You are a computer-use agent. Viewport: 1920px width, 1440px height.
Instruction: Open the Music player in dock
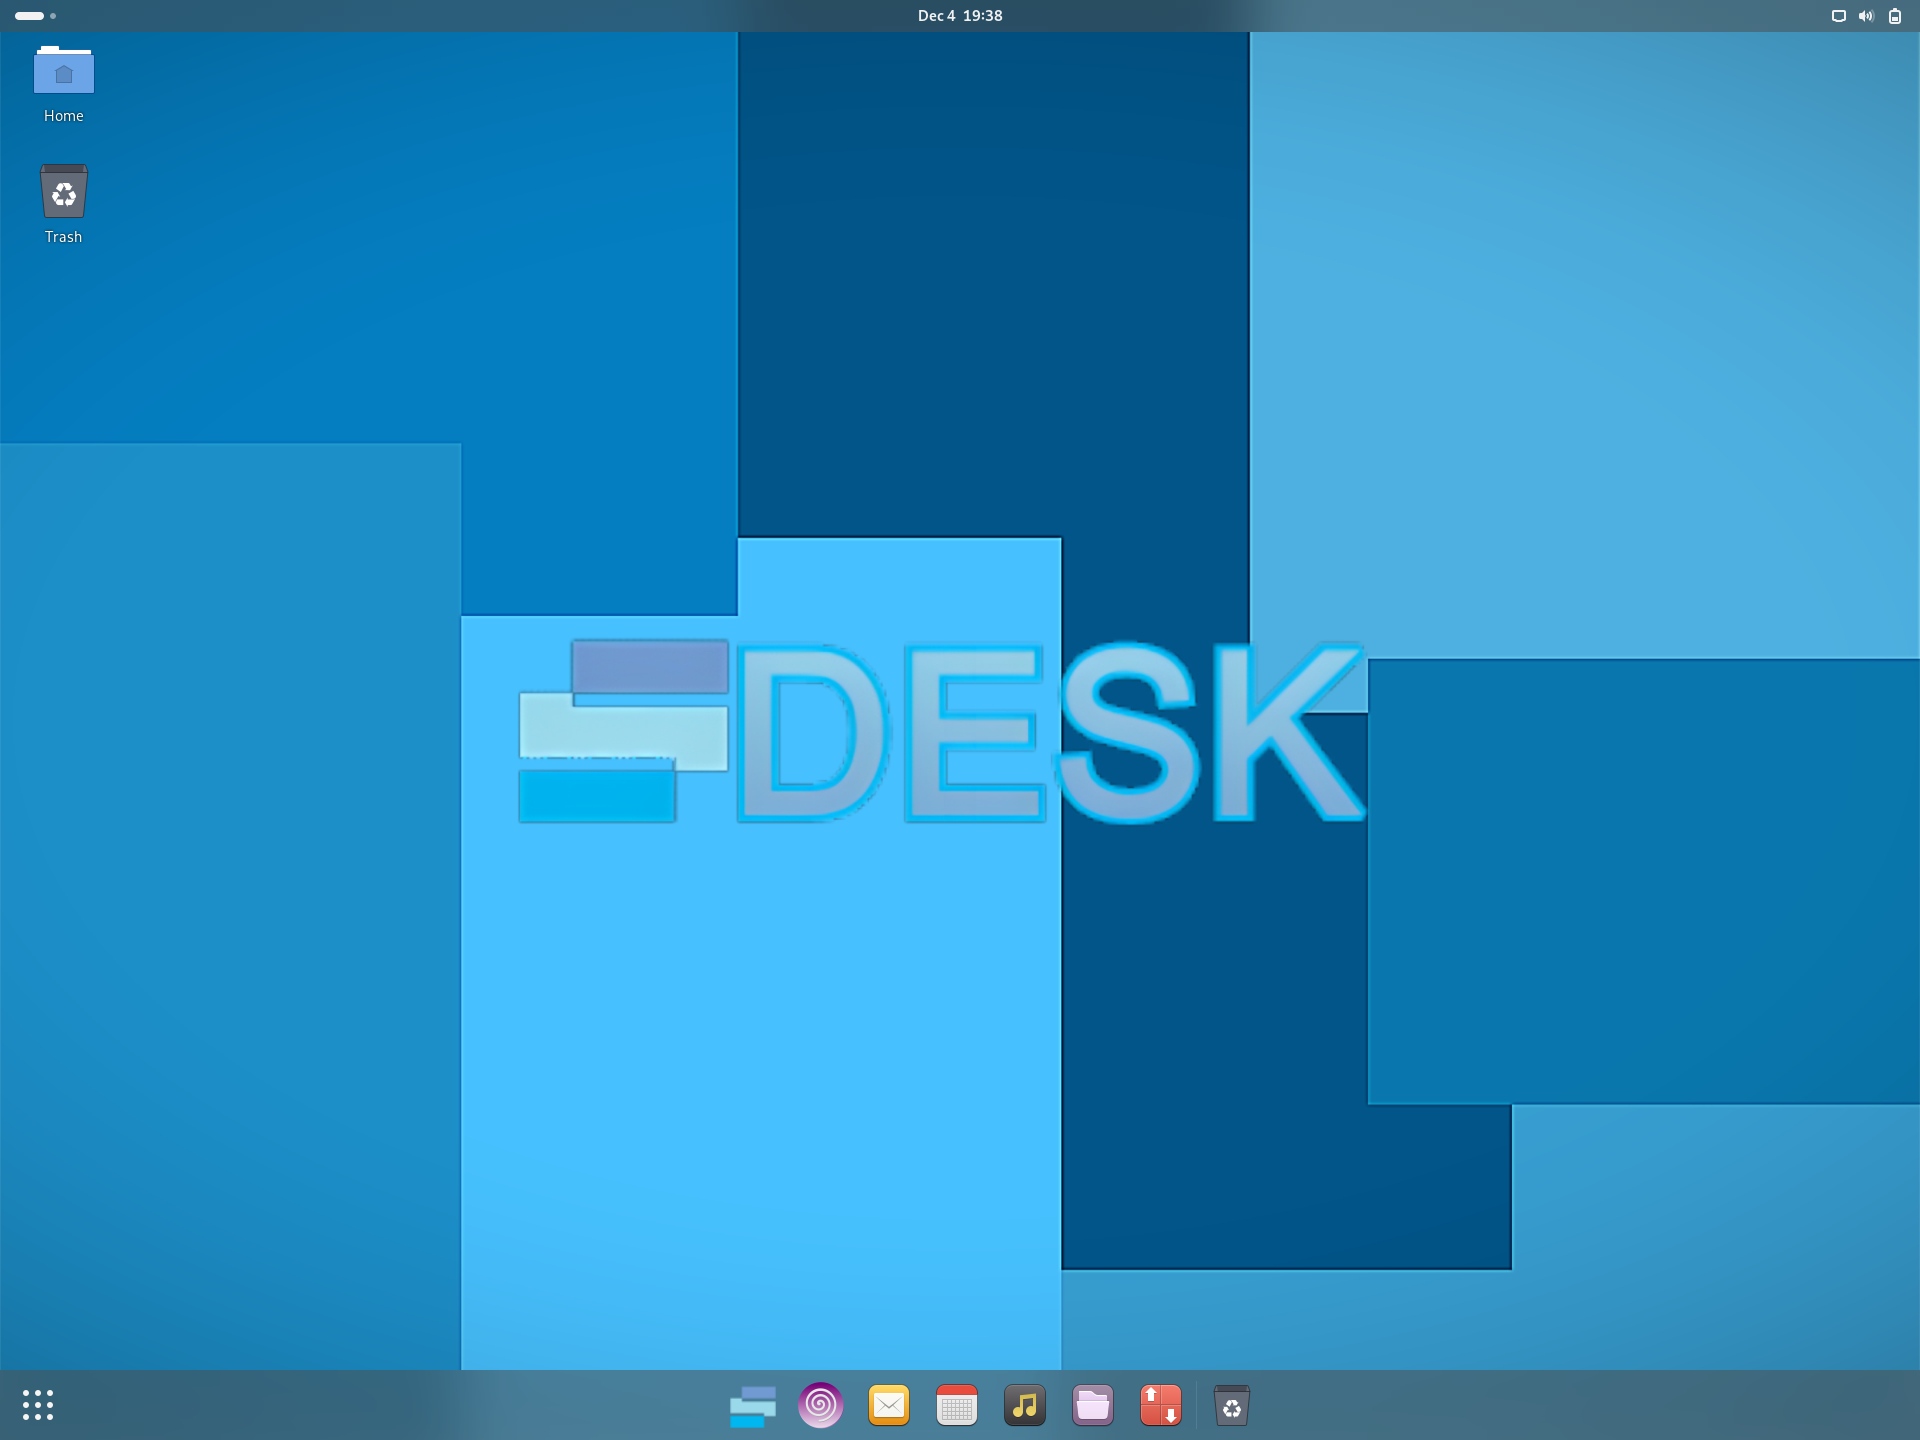[x=1025, y=1405]
